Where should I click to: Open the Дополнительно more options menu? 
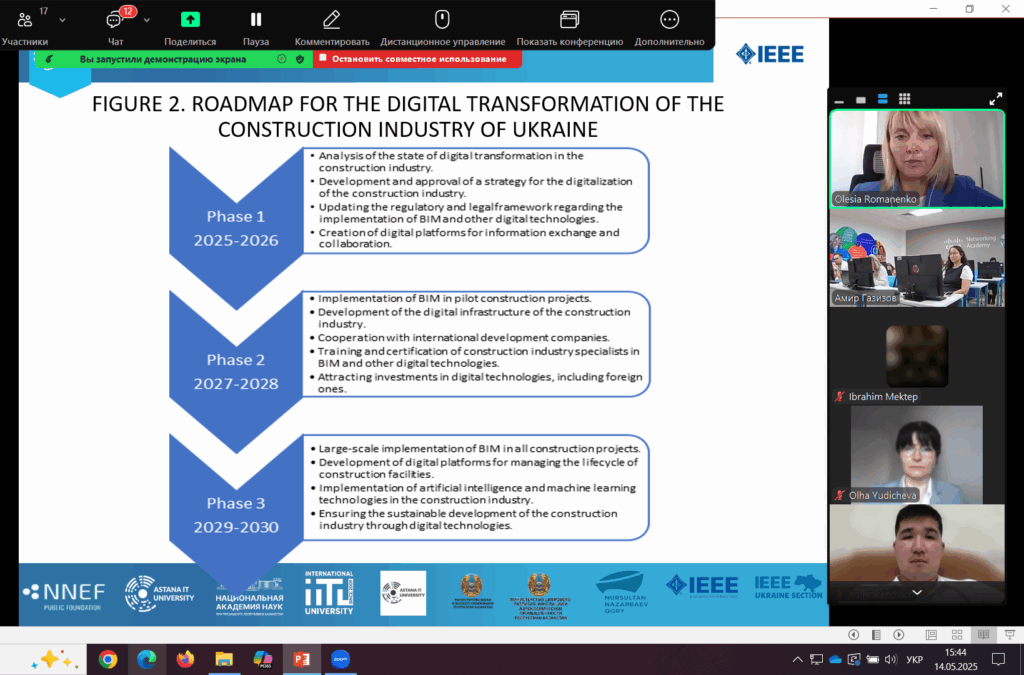[669, 26]
